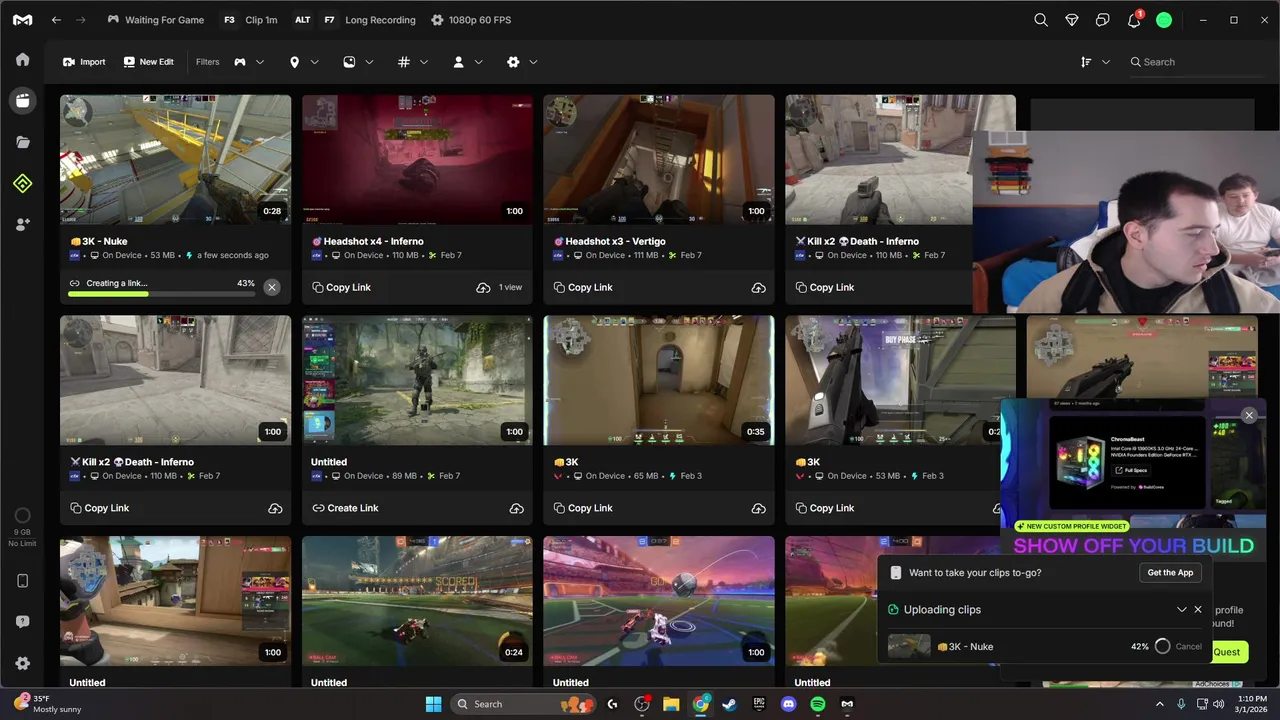1280x720 pixels.
Task: Open the notifications bell
Action: pos(1134,20)
